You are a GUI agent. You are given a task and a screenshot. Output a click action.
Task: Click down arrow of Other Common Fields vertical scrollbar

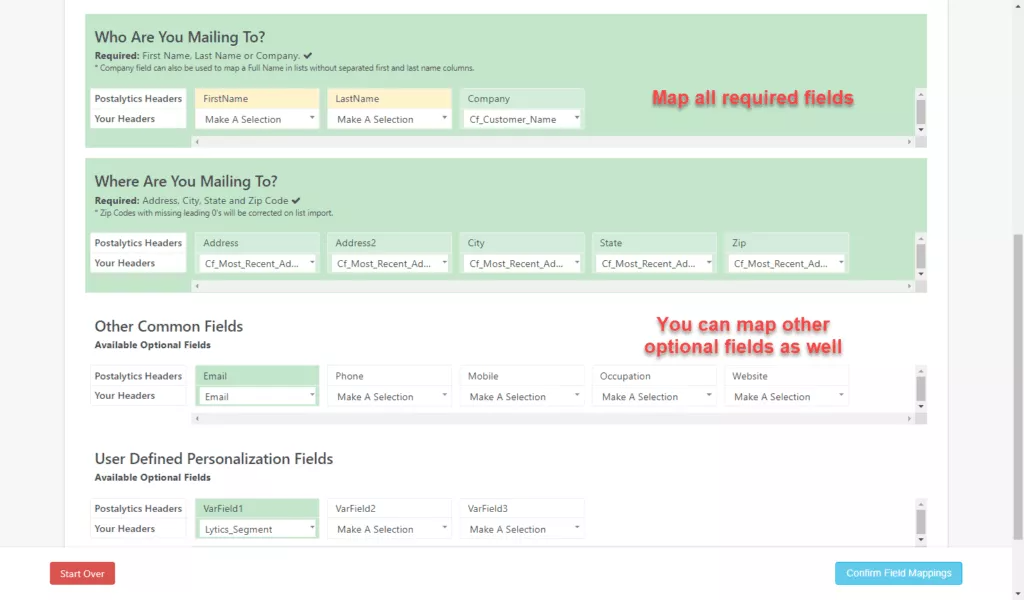point(921,407)
